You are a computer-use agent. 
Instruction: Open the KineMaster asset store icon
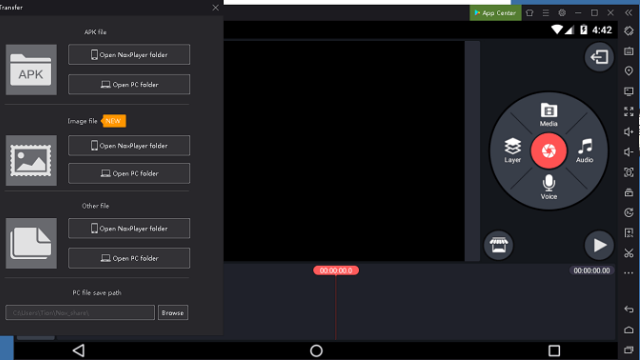point(498,245)
